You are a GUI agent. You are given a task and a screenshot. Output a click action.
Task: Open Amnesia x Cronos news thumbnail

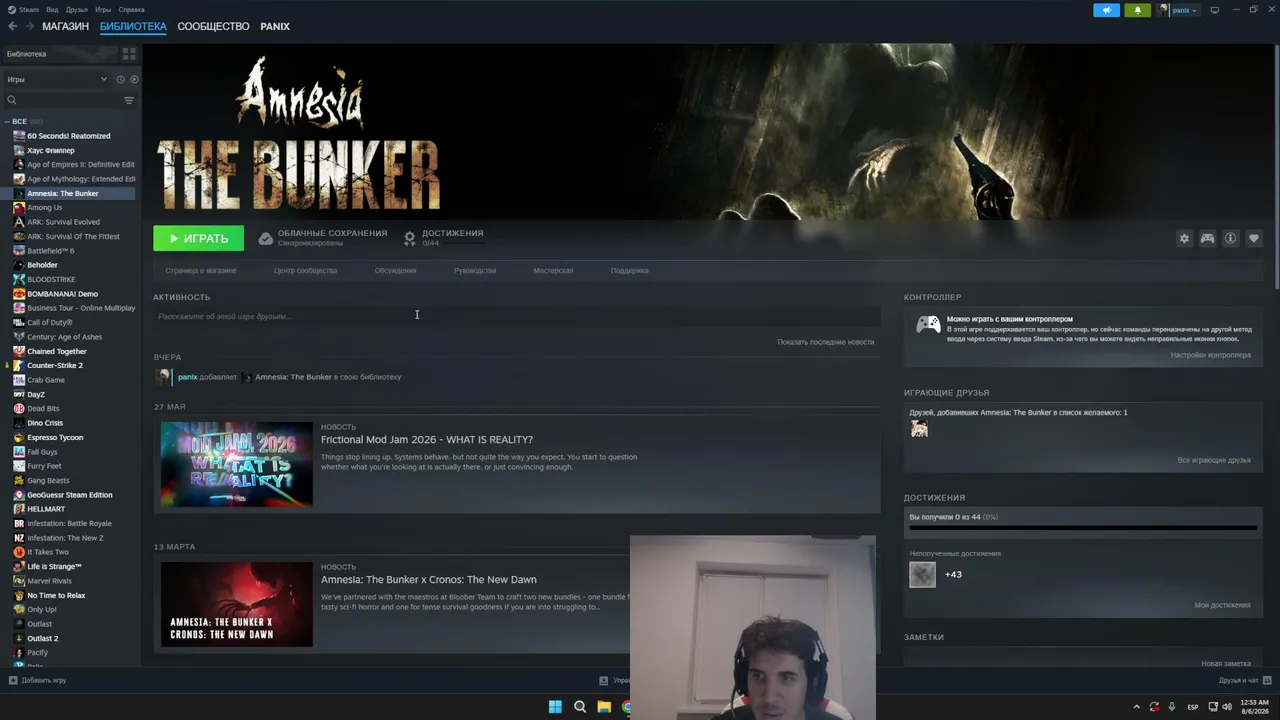(237, 604)
